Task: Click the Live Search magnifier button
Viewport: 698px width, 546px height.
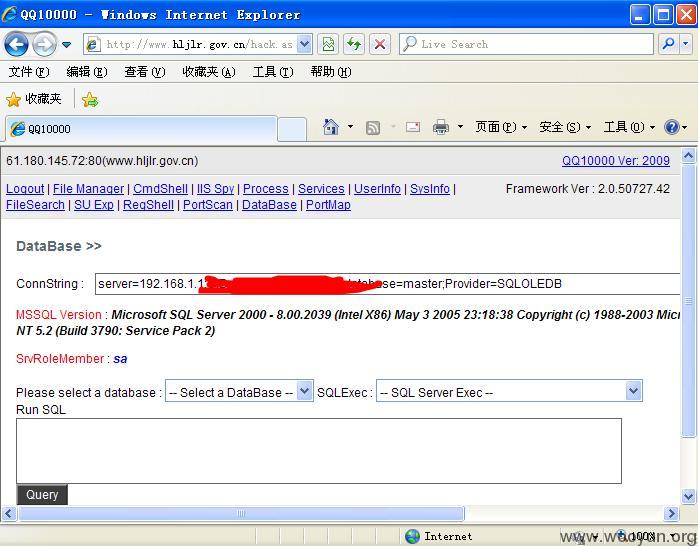Action: [669, 44]
